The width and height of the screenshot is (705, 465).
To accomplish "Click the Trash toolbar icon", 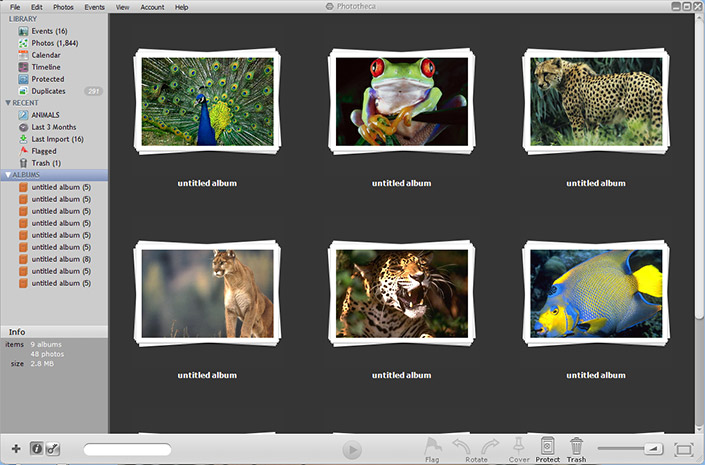I will click(x=576, y=449).
